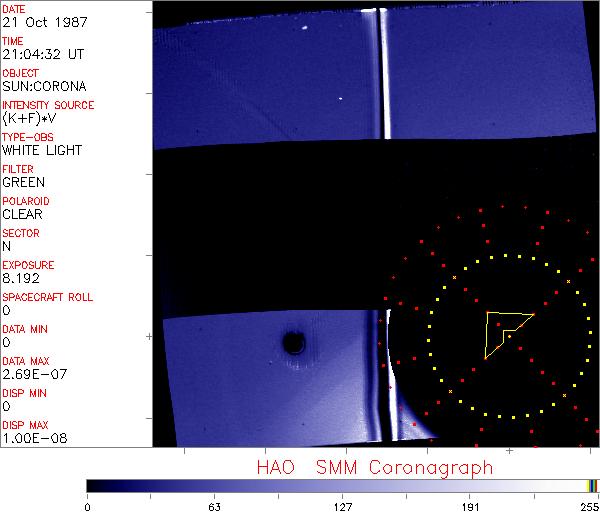Viewport: 600px width, 512px height.
Task: Click the color bar at value 127
Action: pos(342,485)
